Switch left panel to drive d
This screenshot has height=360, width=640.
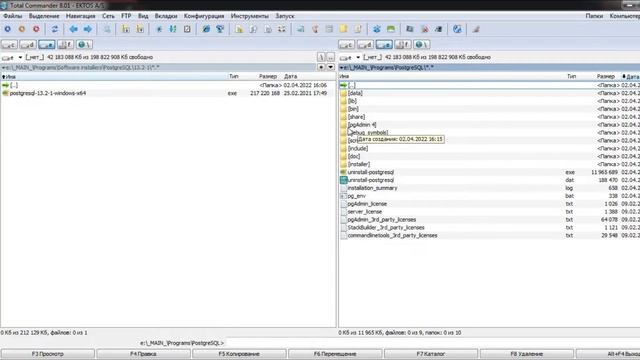pyautogui.click(x=28, y=44)
